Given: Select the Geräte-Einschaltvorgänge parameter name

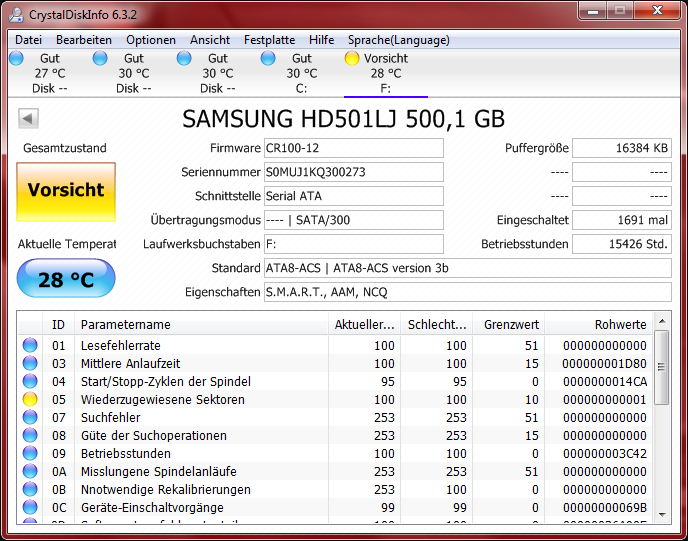Looking at the screenshot, I should (x=152, y=507).
